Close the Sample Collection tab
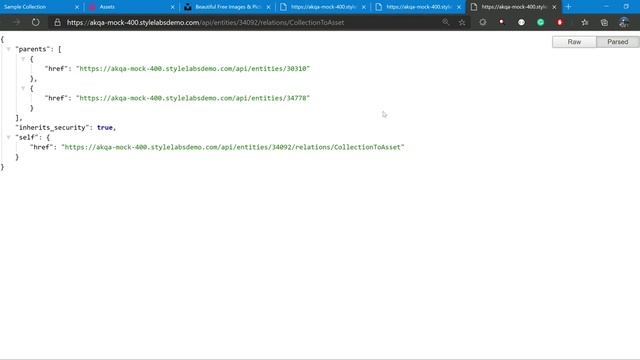640x360 pixels. (x=77, y=7)
